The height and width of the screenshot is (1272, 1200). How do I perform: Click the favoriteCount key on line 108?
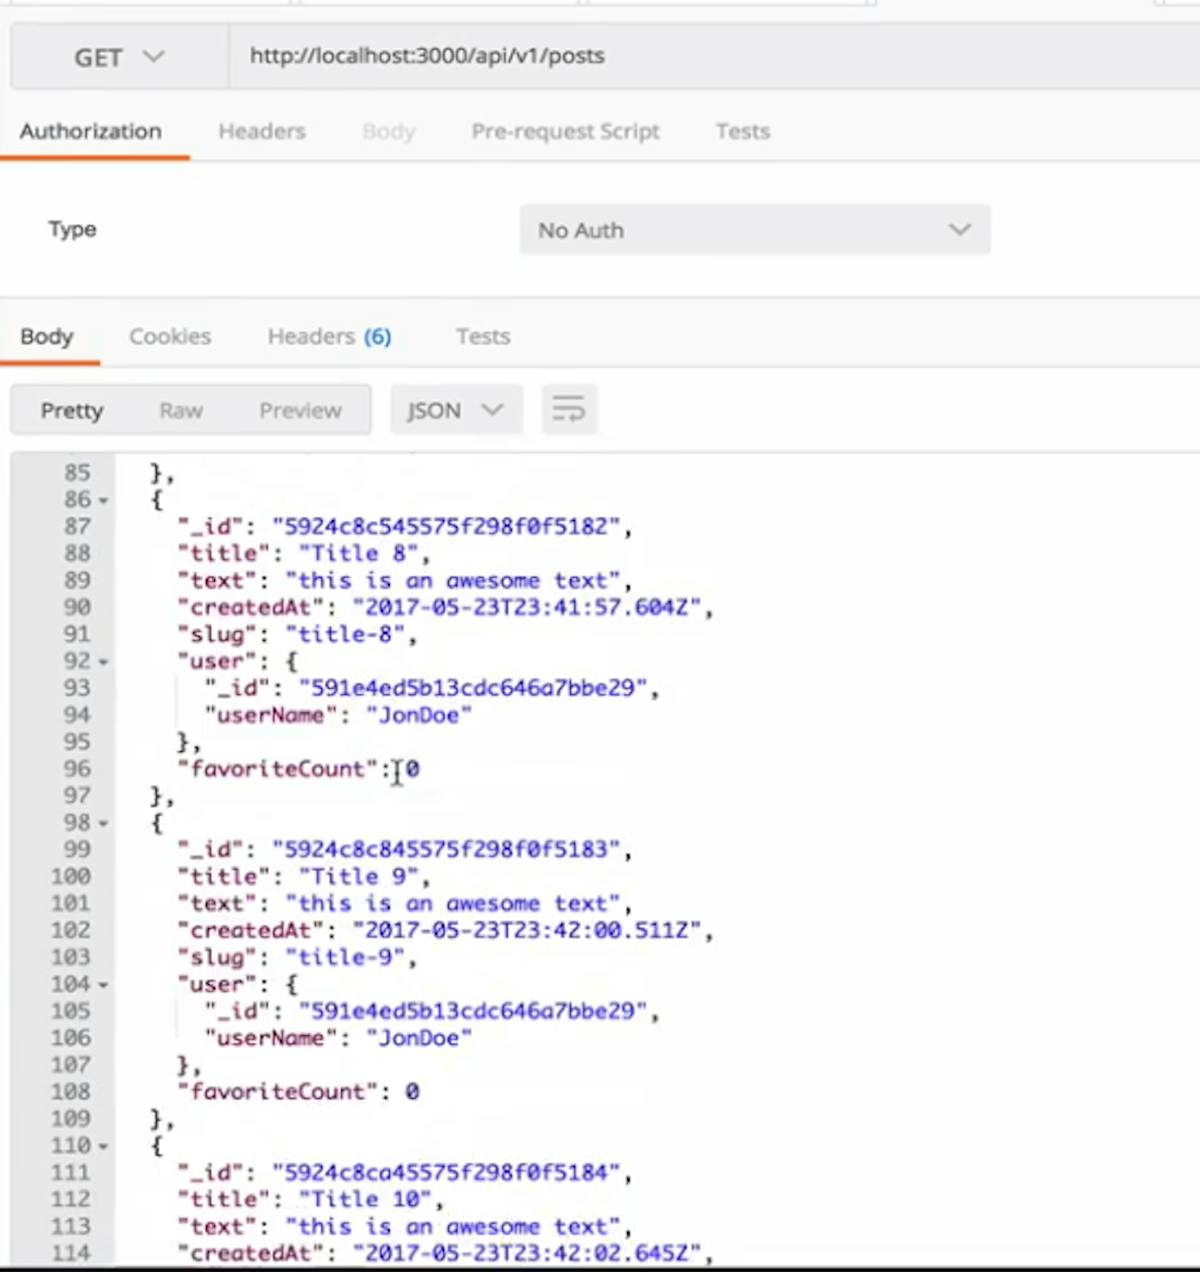click(x=278, y=1092)
